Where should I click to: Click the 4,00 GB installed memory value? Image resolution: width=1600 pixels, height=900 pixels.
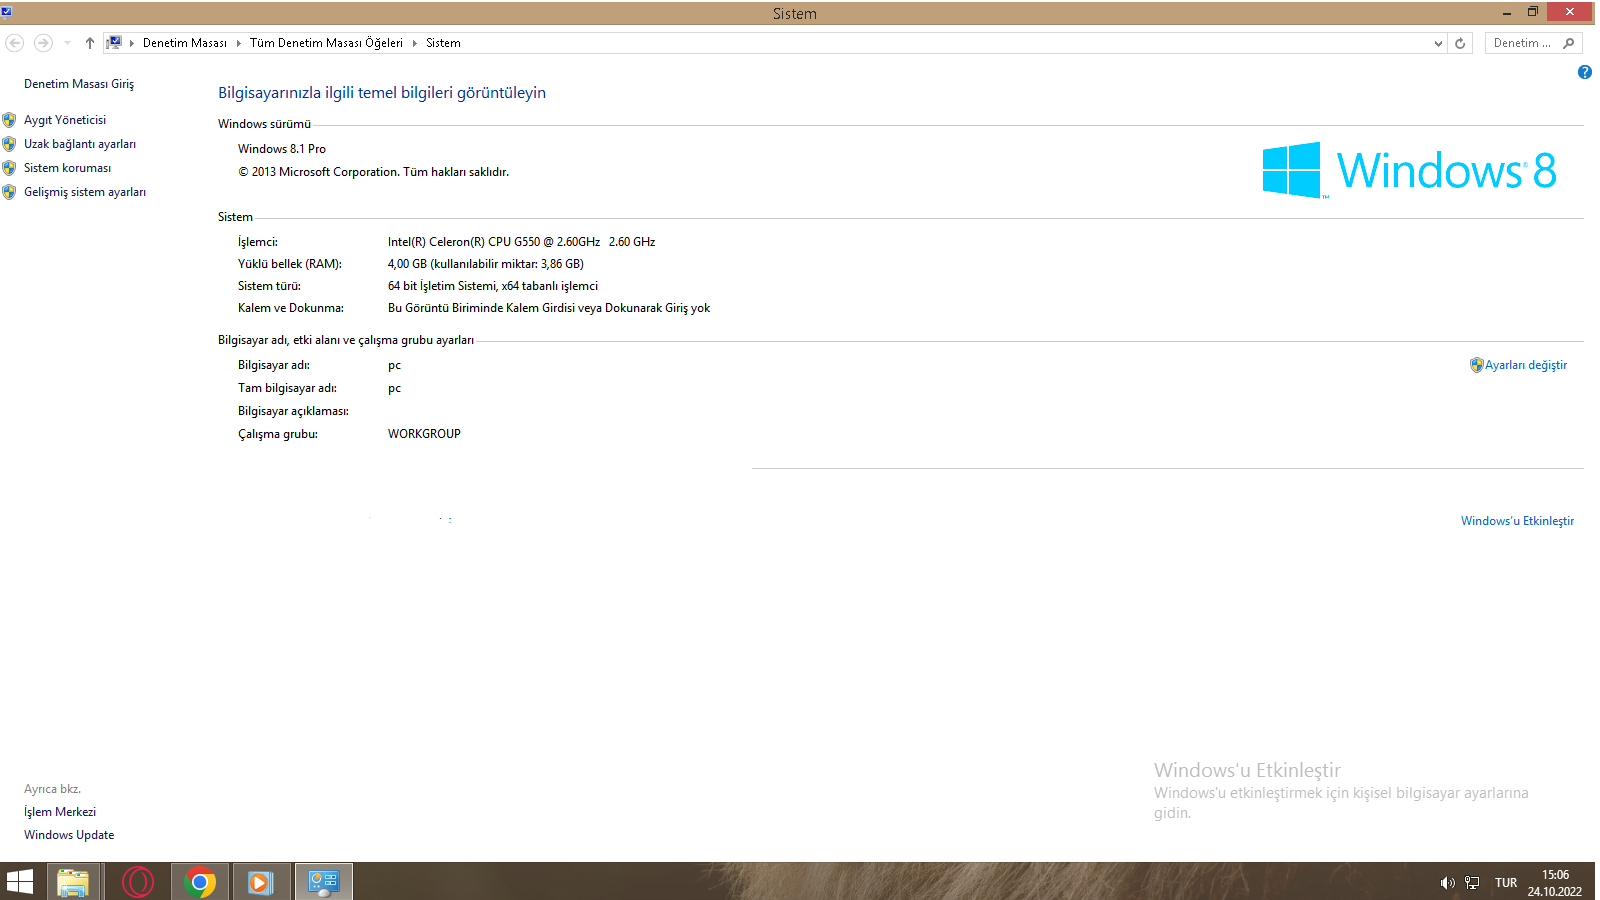(486, 264)
